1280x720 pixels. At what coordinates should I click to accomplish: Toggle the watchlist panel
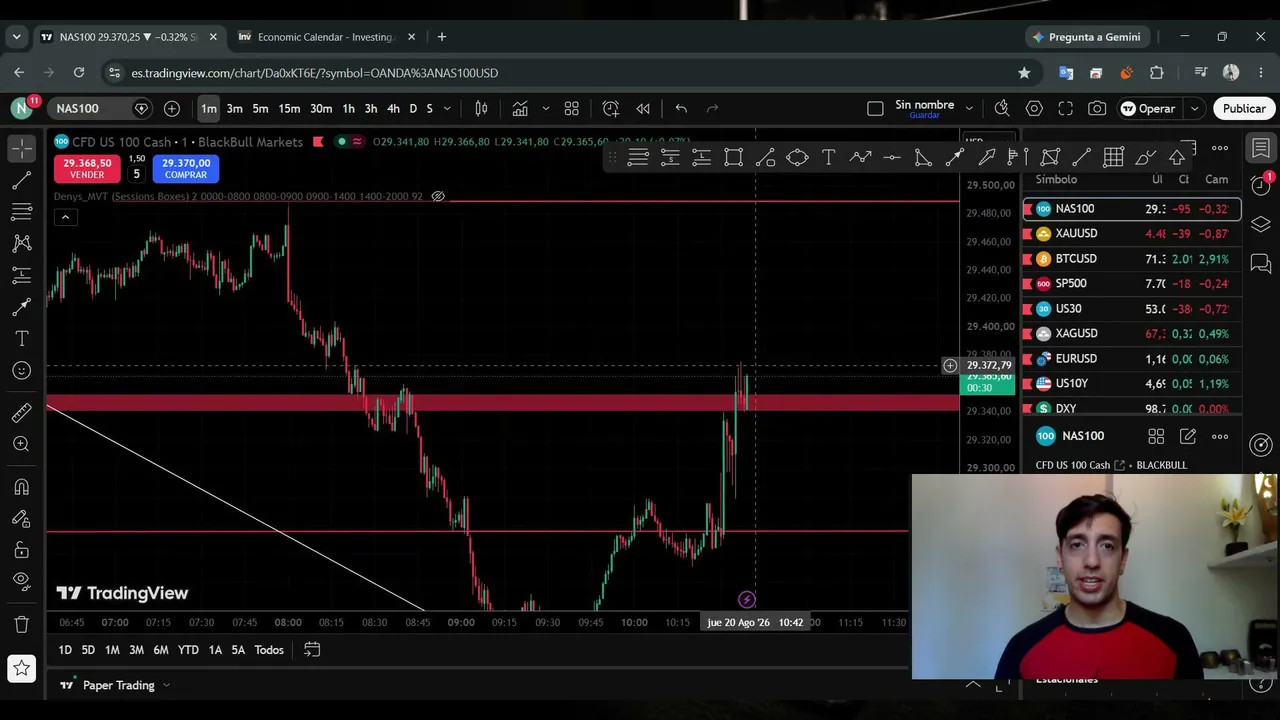1261,149
